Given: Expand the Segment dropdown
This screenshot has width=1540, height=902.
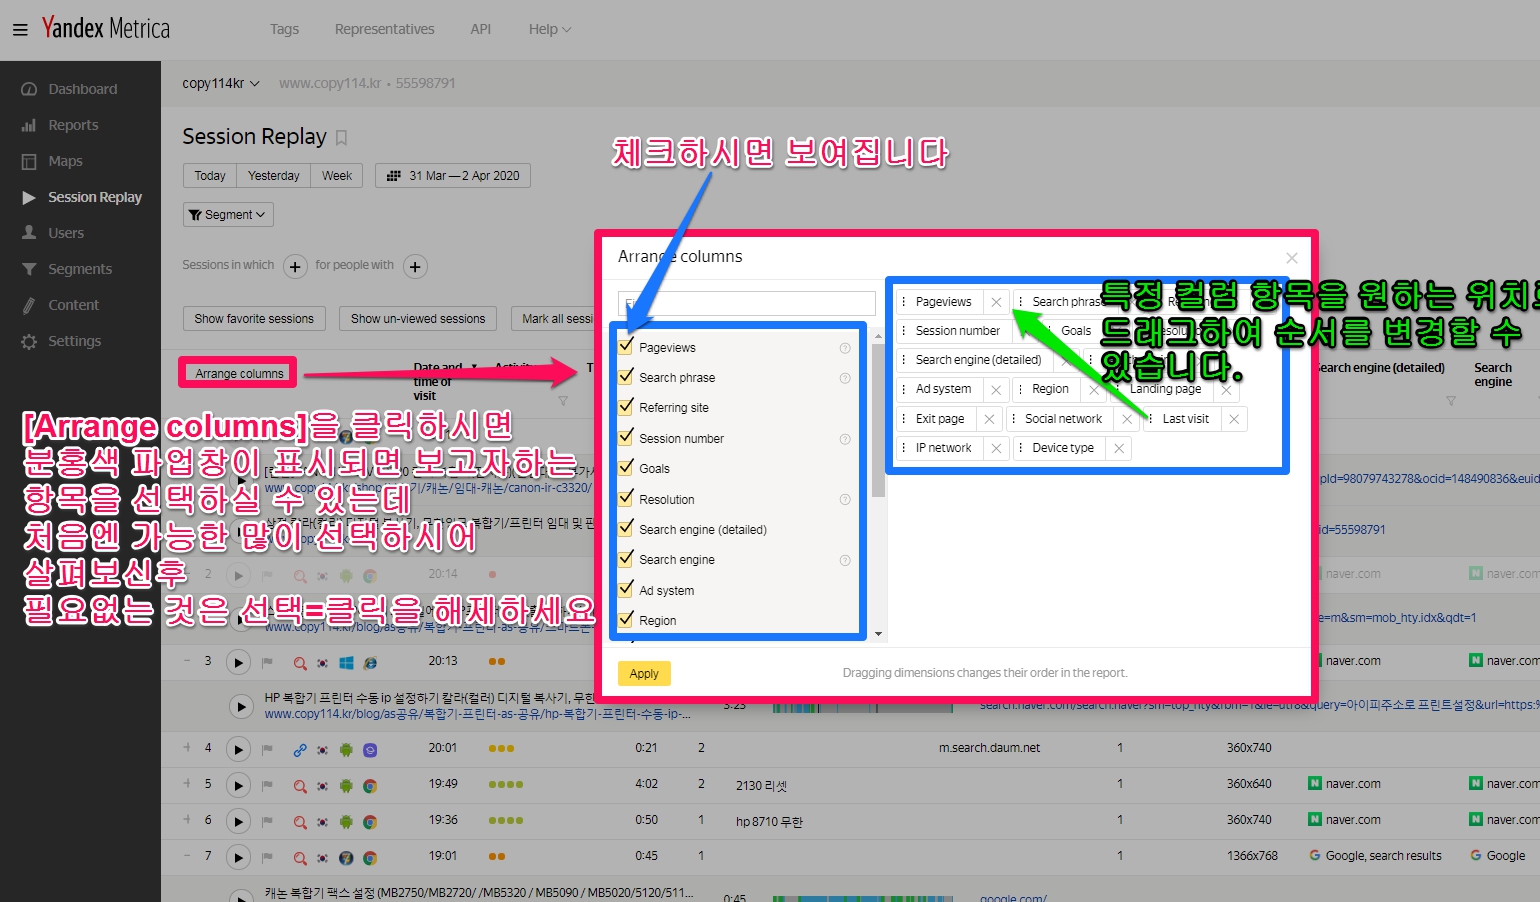Looking at the screenshot, I should pyautogui.click(x=228, y=215).
